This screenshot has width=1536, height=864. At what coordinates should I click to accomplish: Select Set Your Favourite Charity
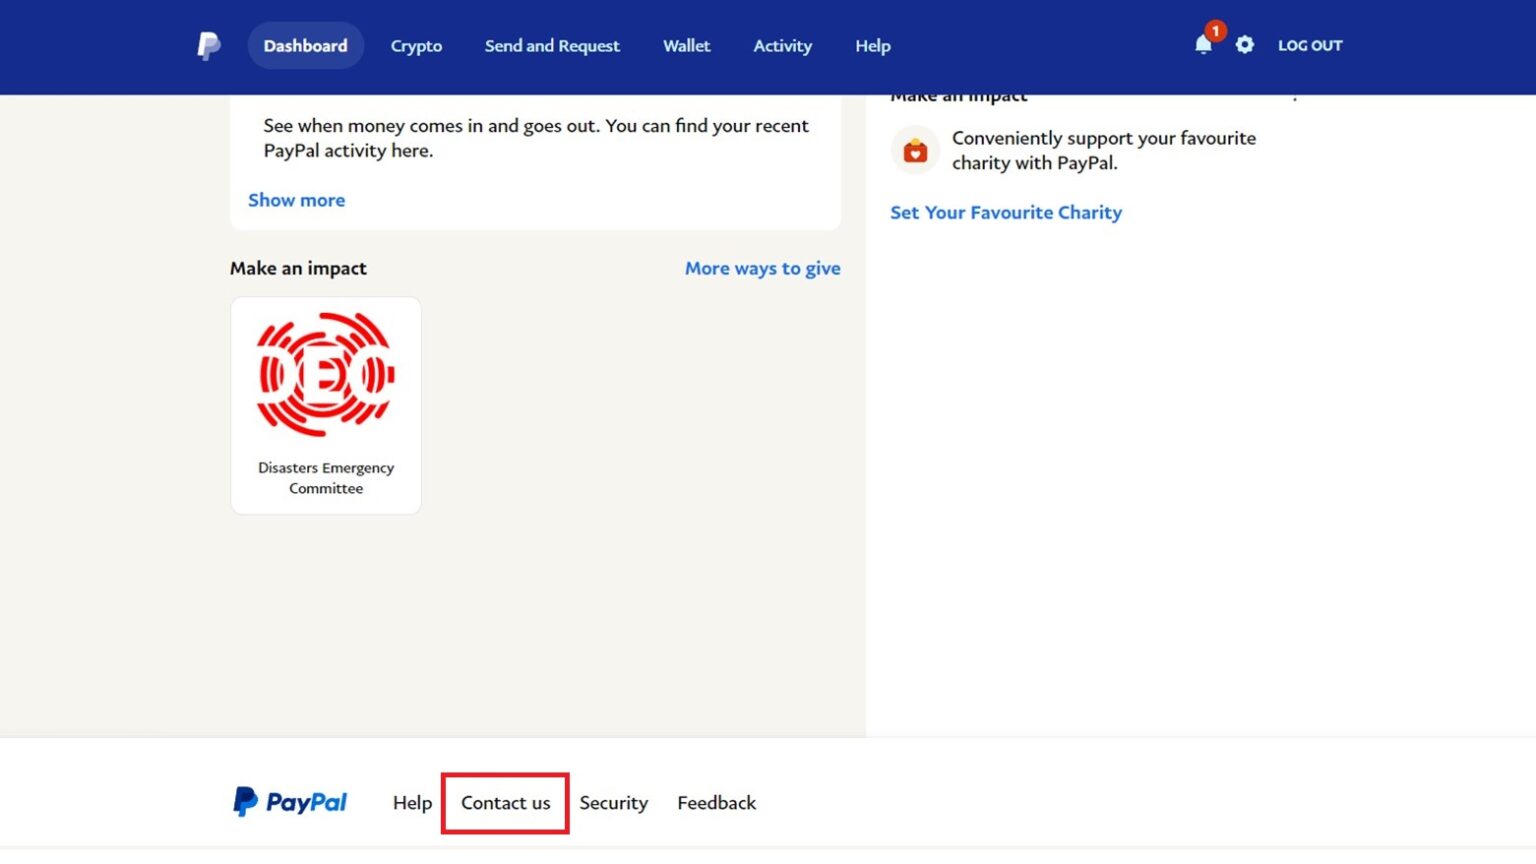(x=1005, y=212)
